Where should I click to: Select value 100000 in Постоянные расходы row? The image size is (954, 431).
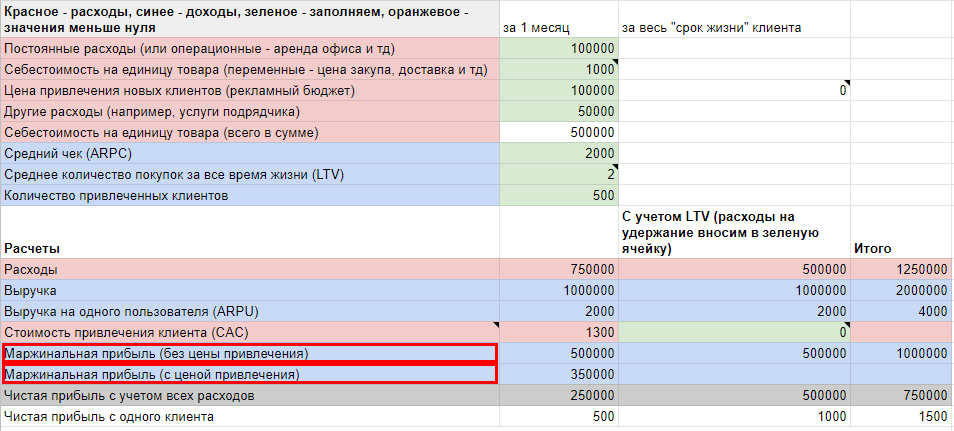coord(559,48)
